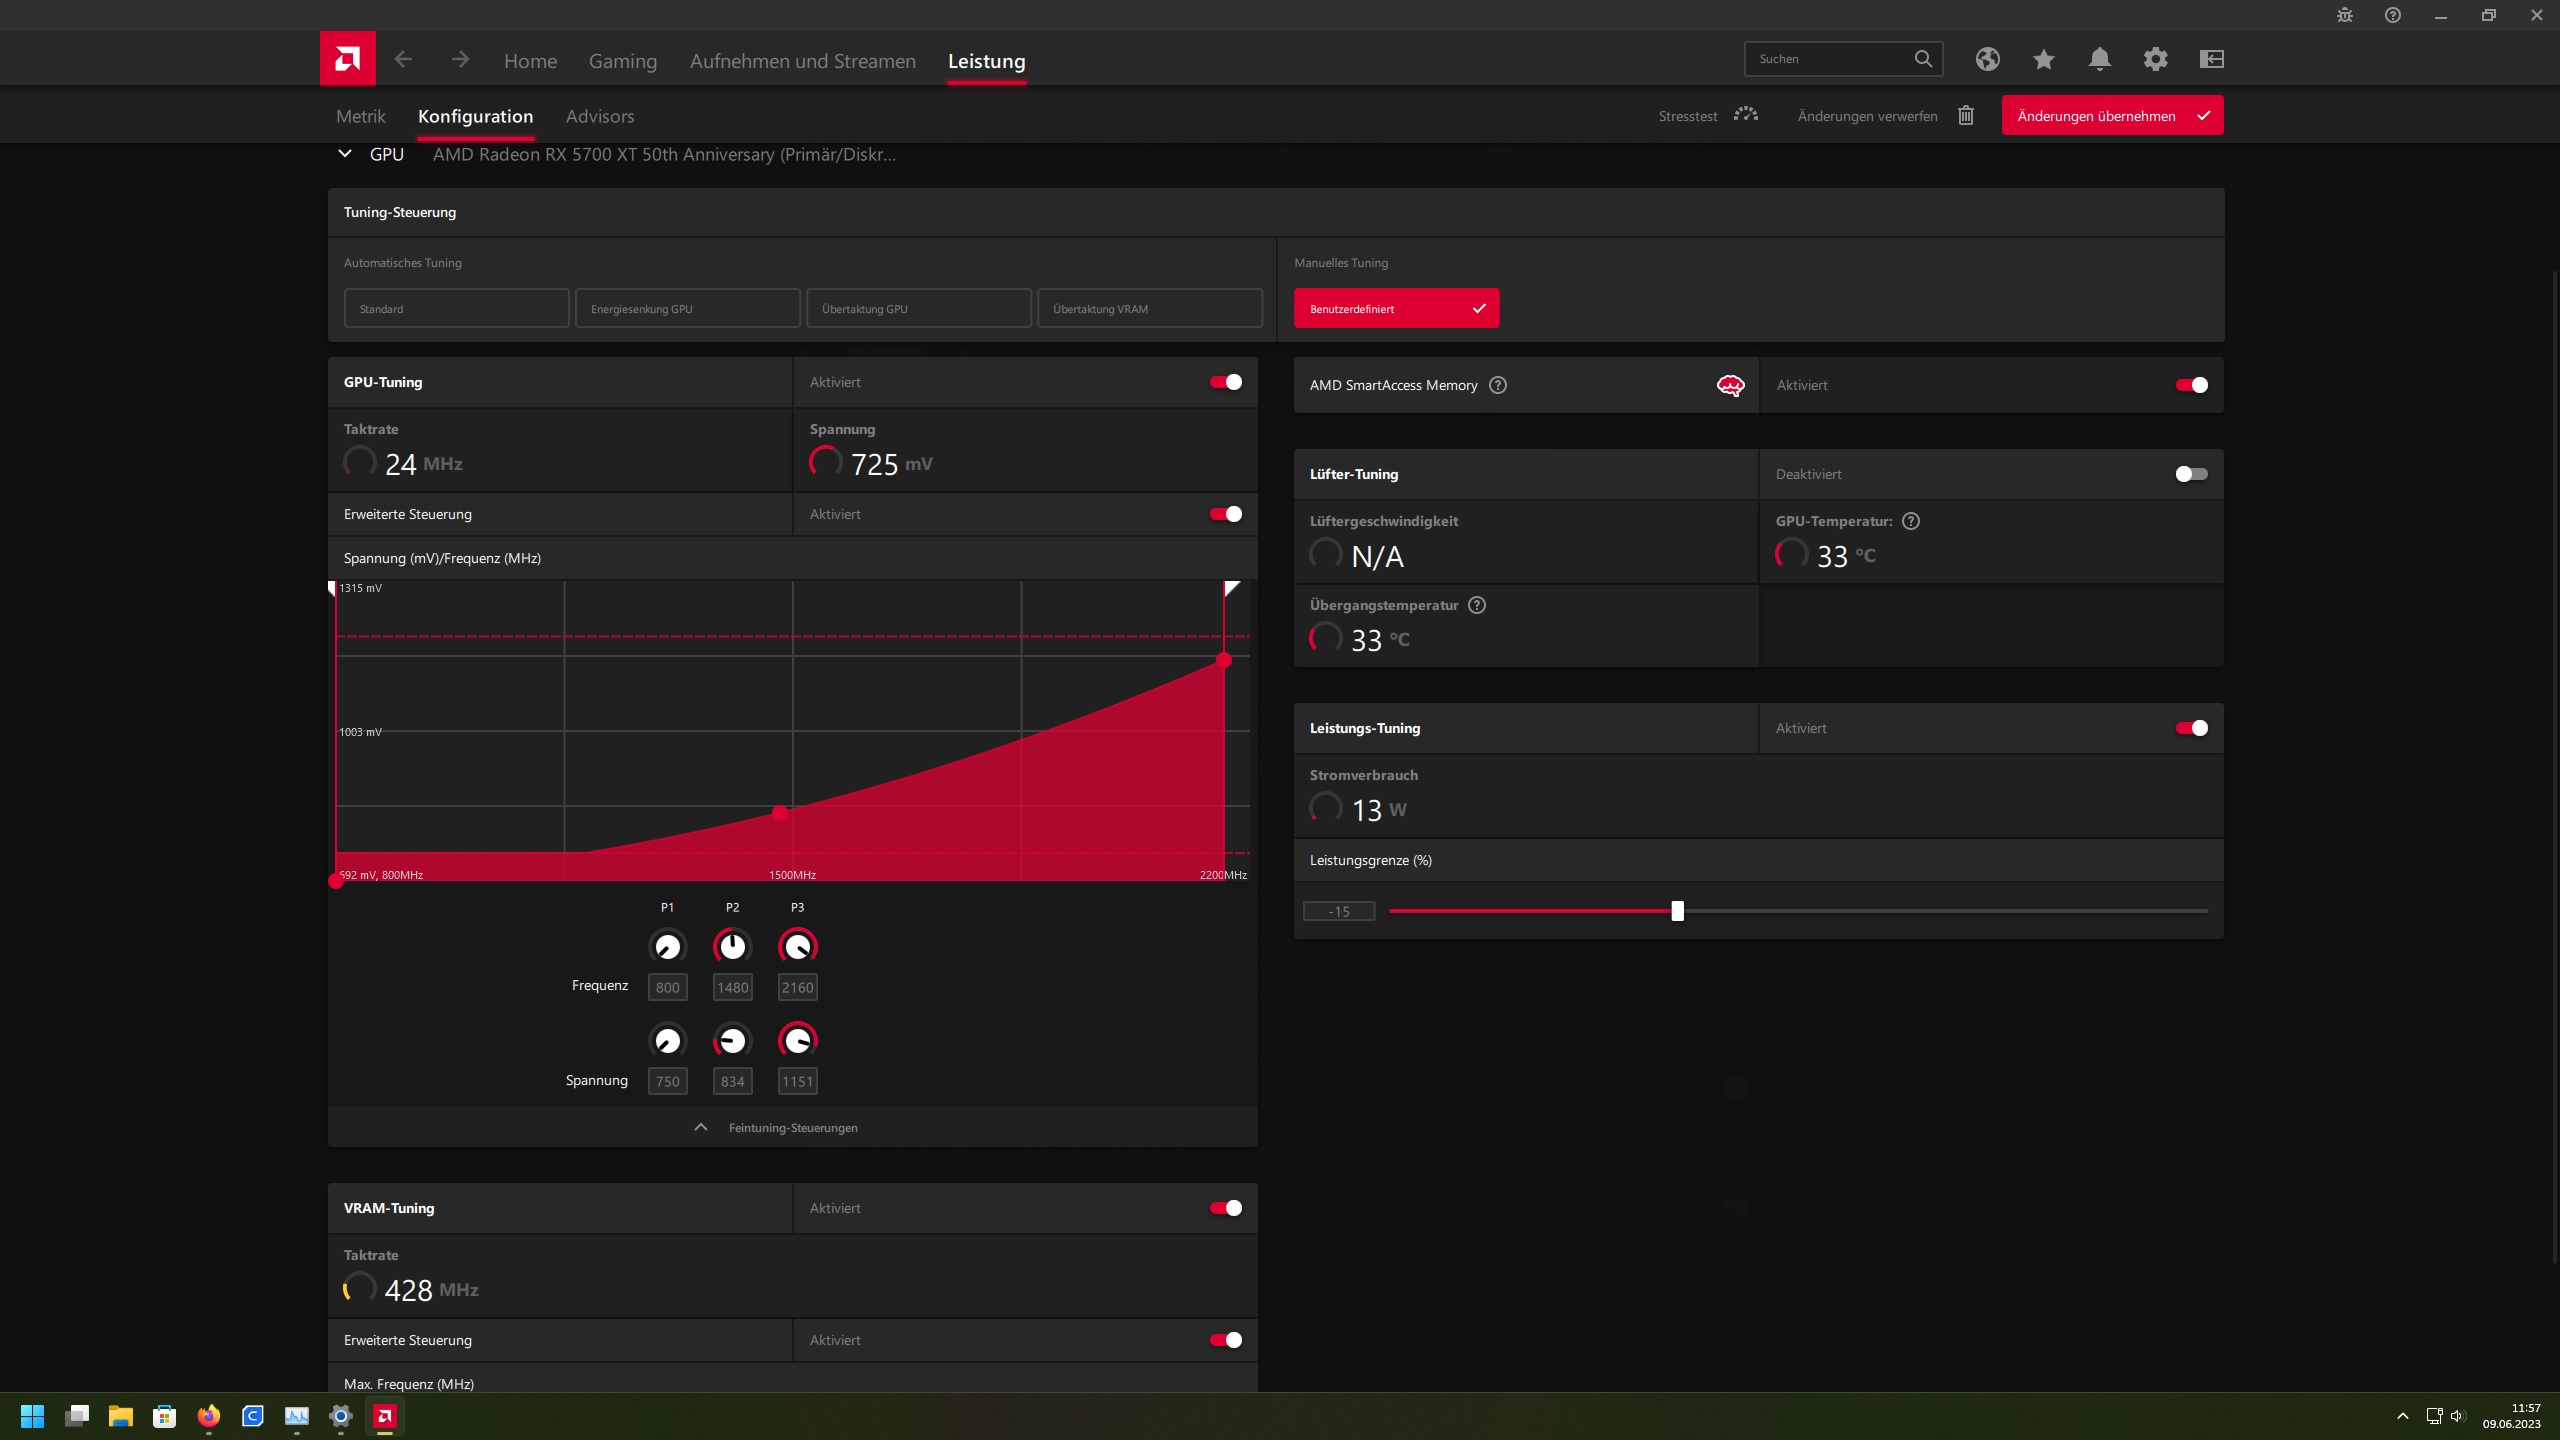Open settings gear icon in header

coord(2155,59)
